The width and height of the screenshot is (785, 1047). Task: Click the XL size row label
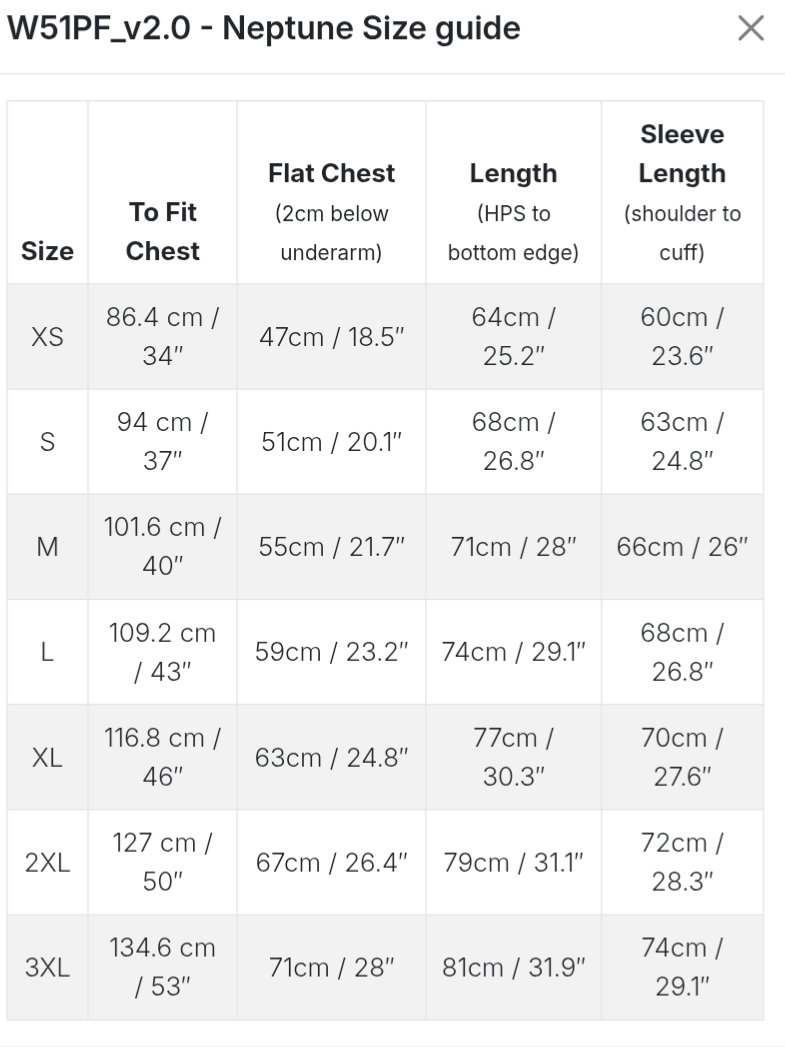click(x=48, y=757)
